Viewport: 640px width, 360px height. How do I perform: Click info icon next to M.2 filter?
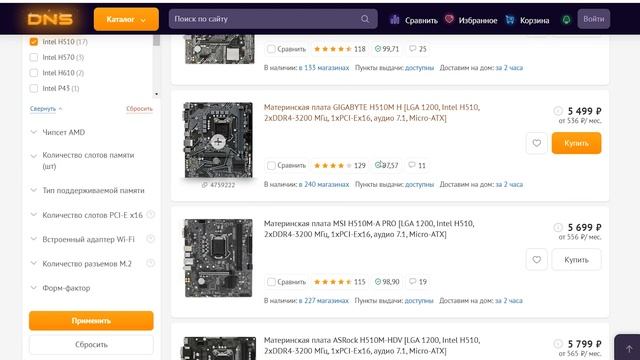click(151, 263)
